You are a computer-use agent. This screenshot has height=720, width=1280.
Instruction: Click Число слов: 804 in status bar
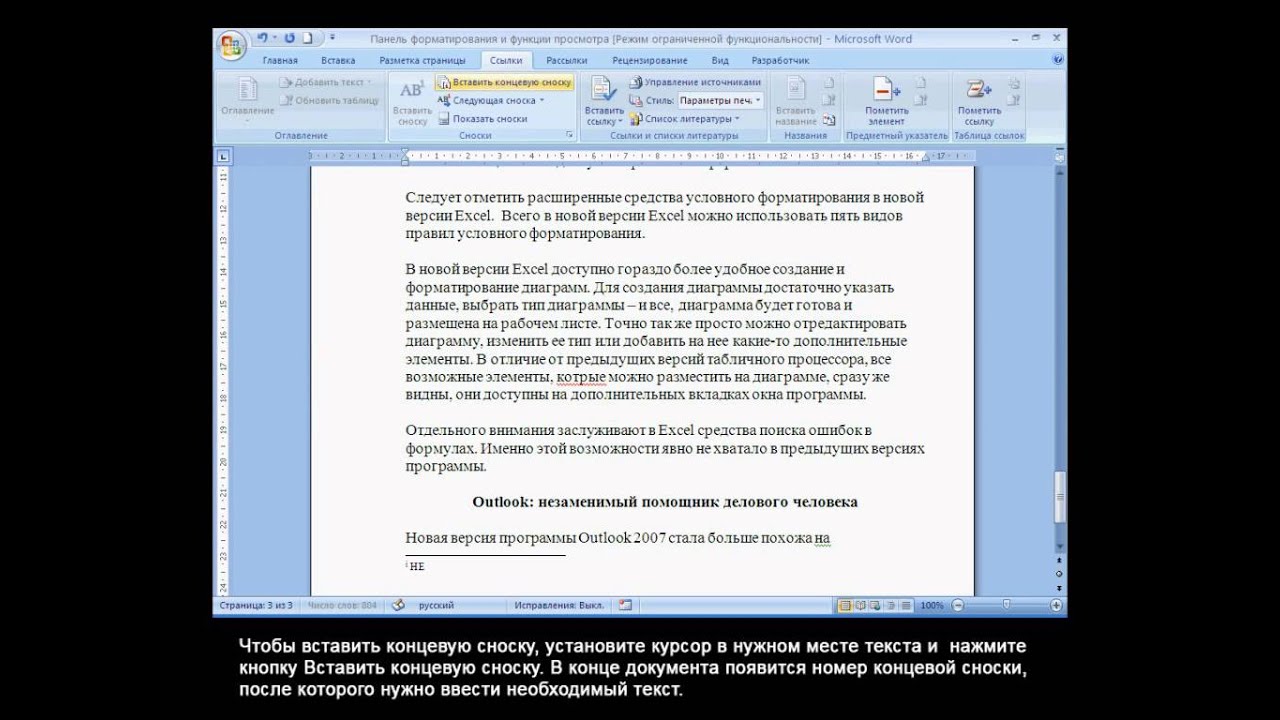(343, 605)
